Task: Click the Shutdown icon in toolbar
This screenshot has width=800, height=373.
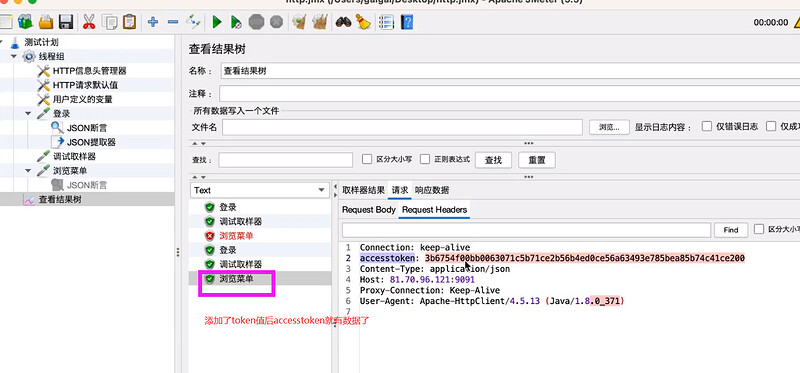Action: click(276, 21)
